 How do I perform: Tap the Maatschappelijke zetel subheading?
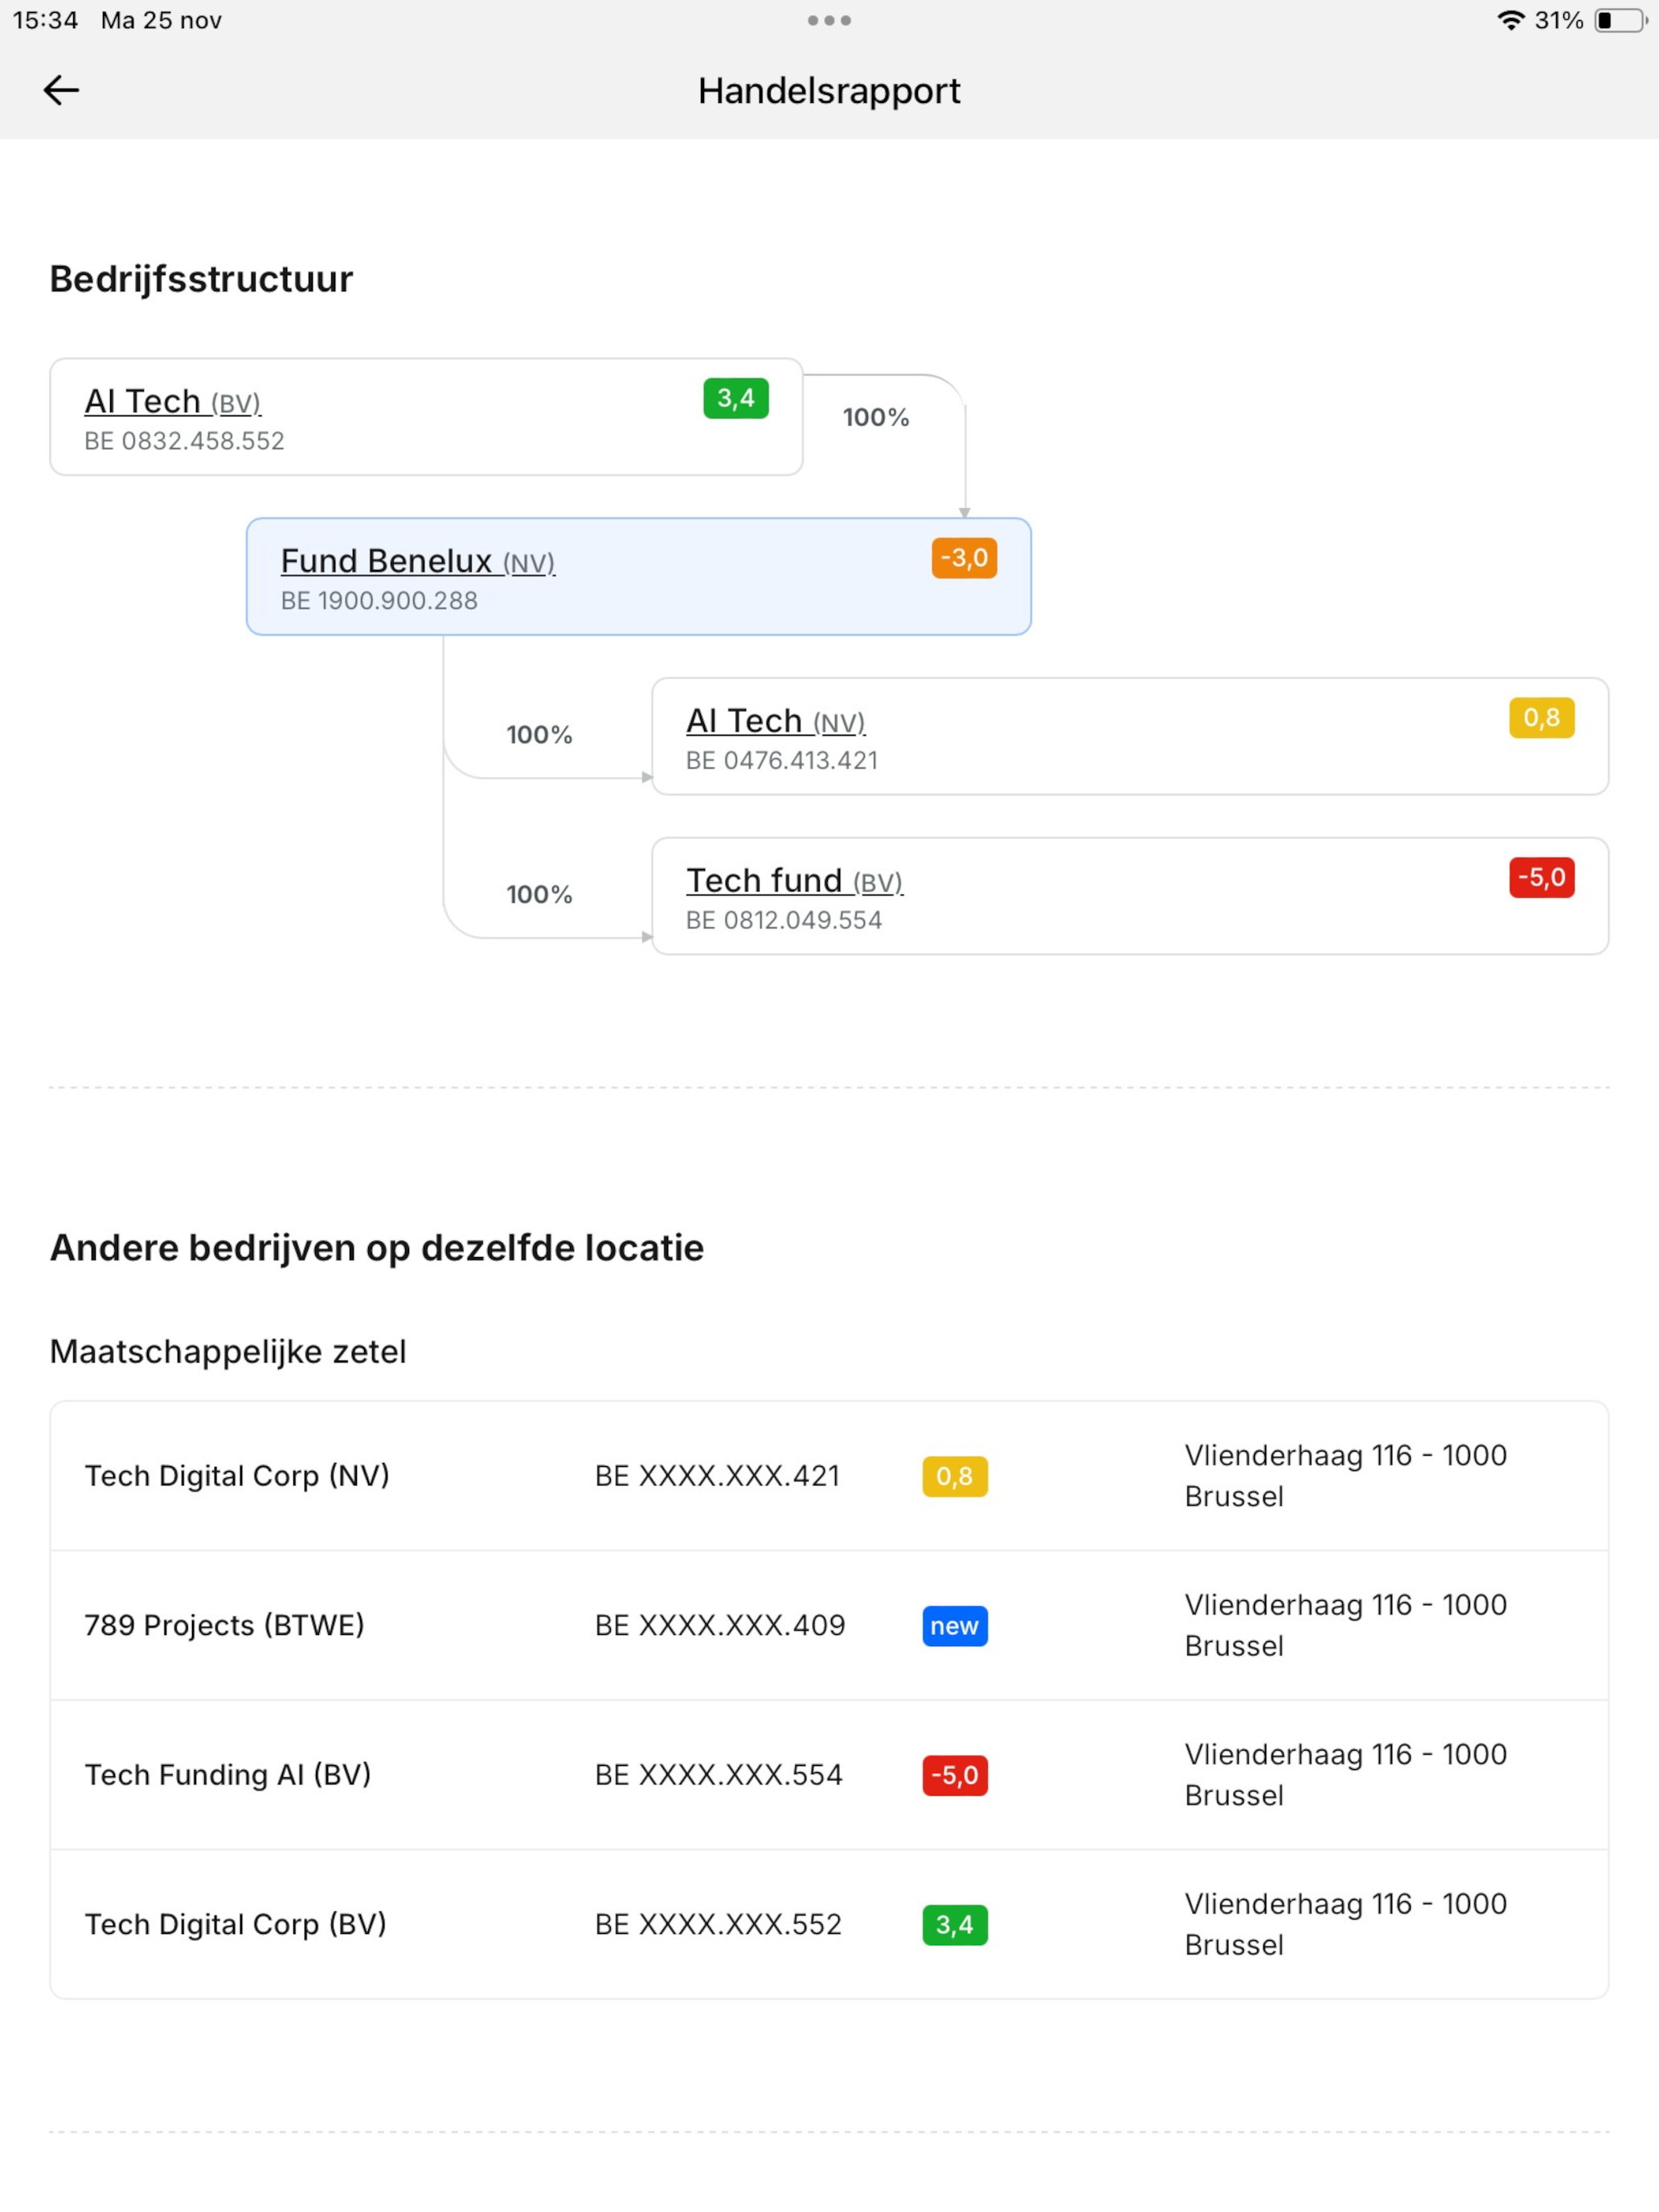(228, 1352)
